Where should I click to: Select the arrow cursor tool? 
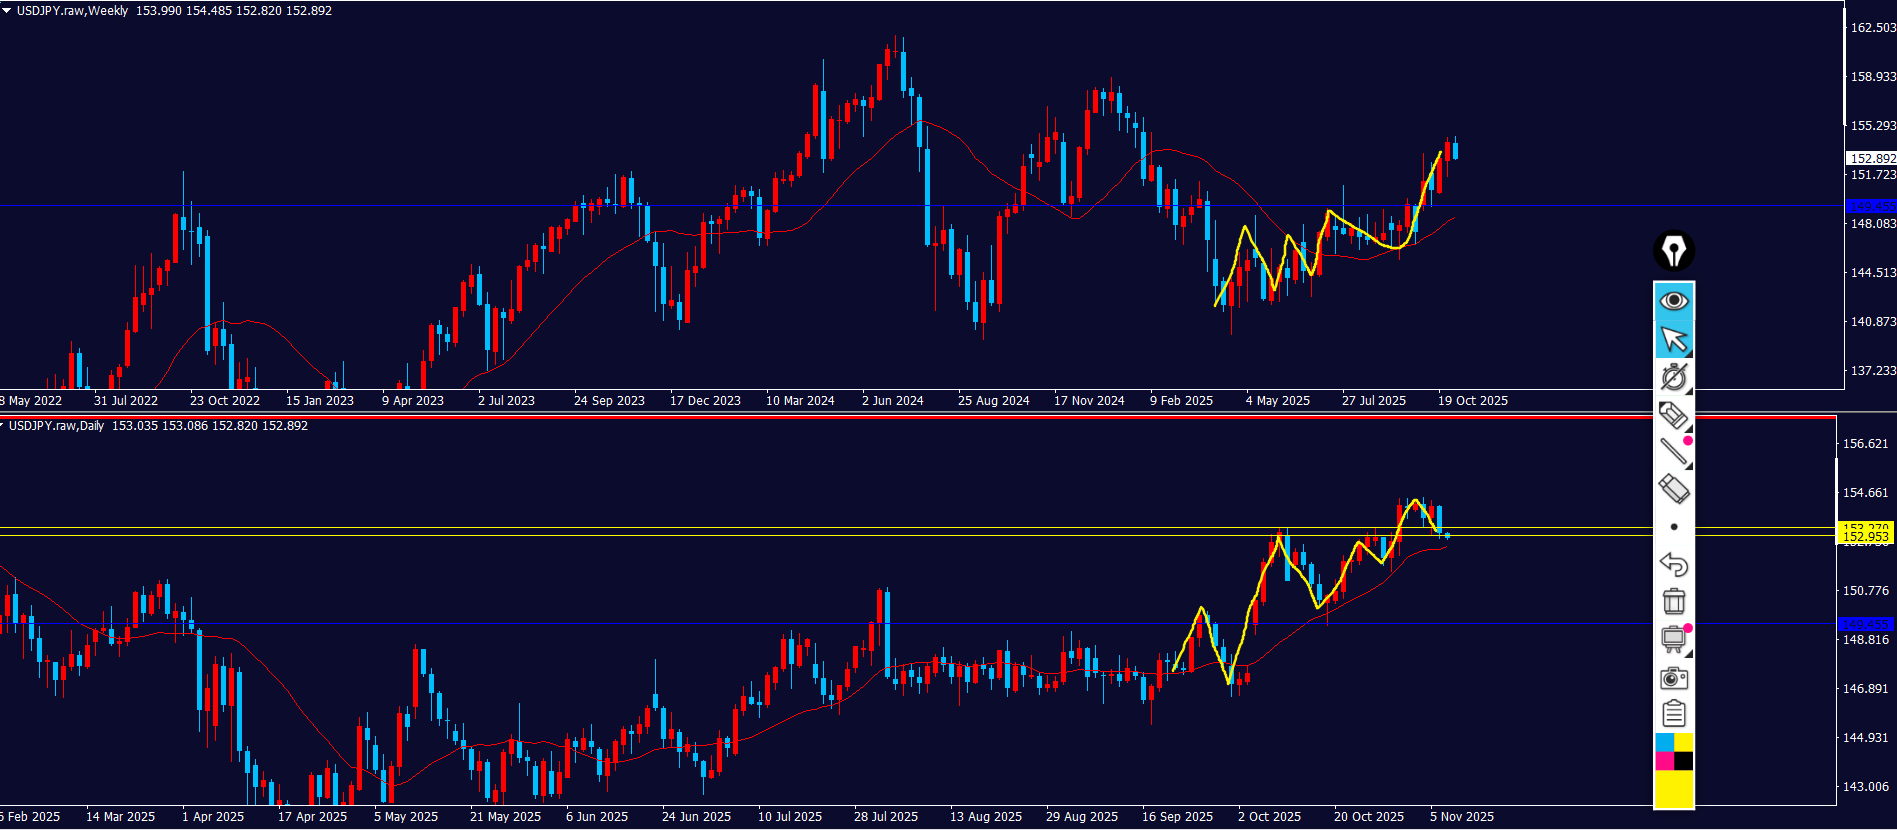[1673, 340]
